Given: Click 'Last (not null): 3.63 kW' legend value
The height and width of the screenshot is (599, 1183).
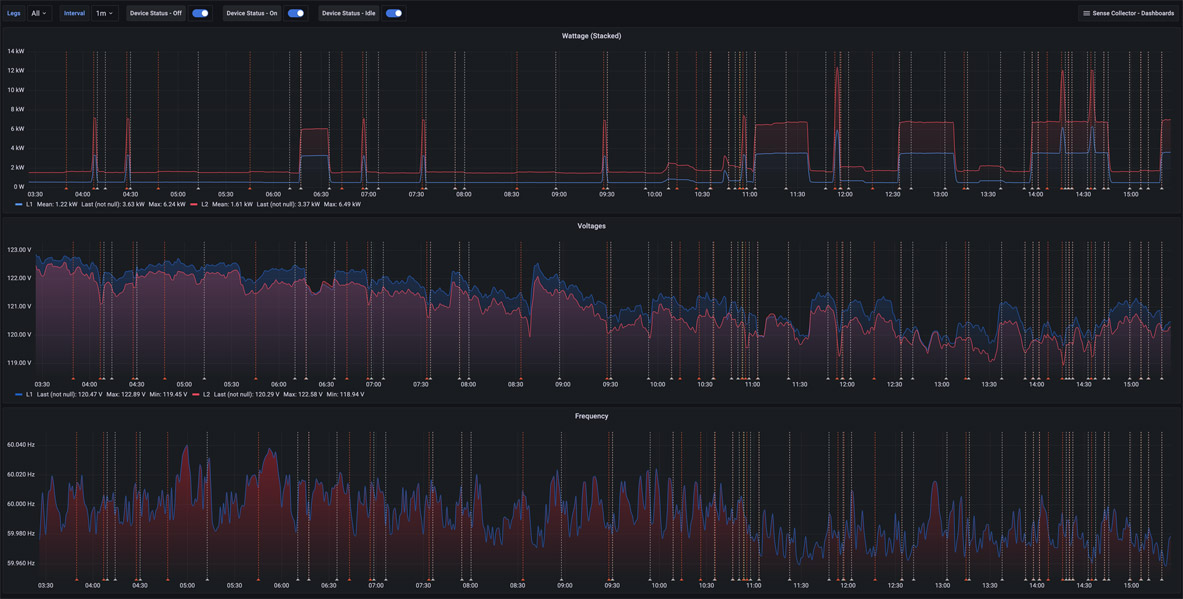Looking at the screenshot, I should (x=112, y=204).
